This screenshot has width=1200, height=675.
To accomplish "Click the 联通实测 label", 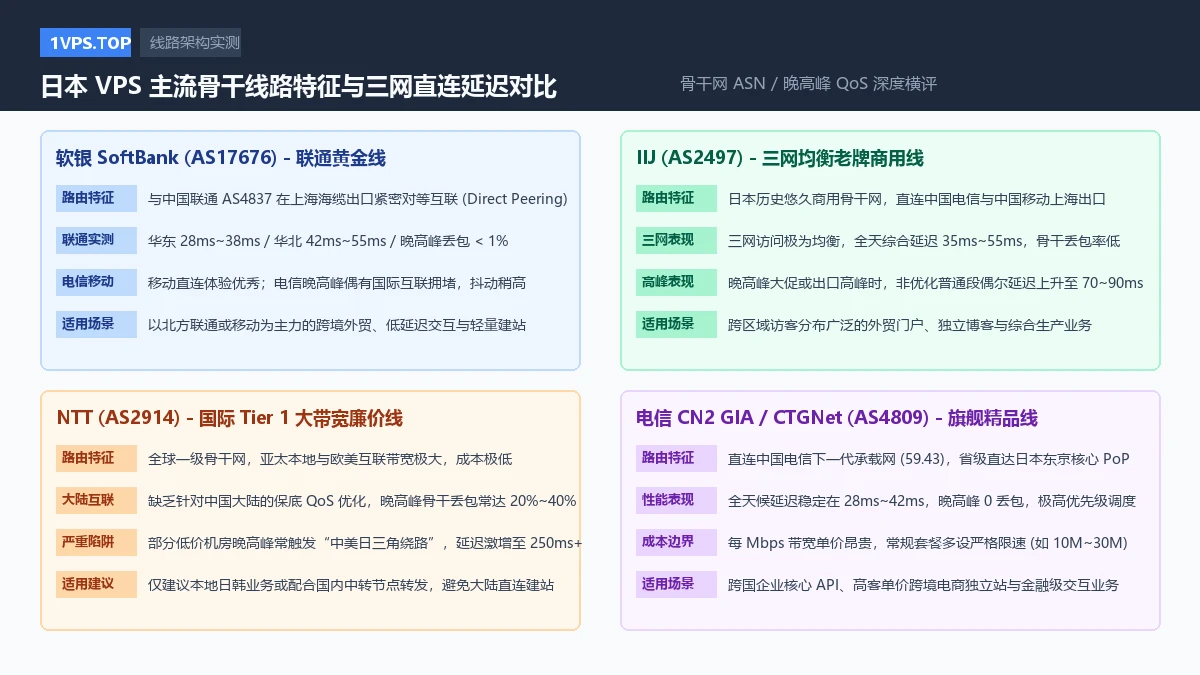I will point(96,240).
